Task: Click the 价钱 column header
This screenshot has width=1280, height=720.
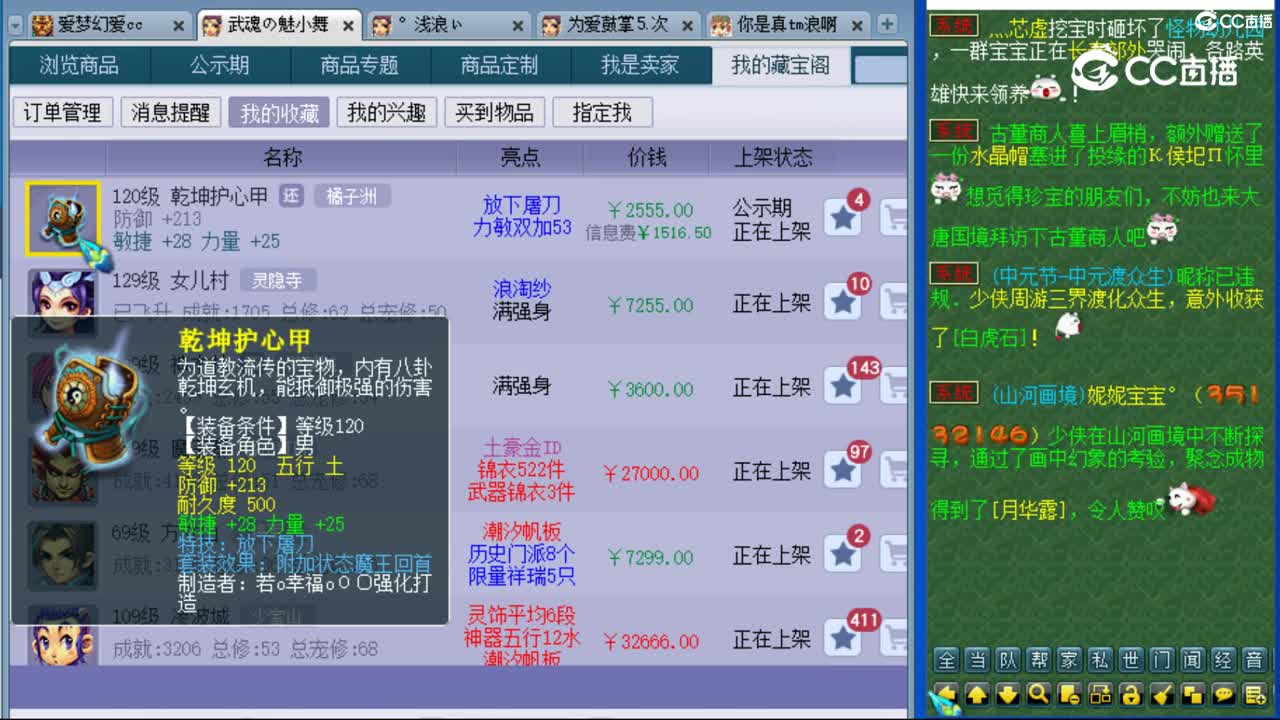Action: [x=647, y=158]
